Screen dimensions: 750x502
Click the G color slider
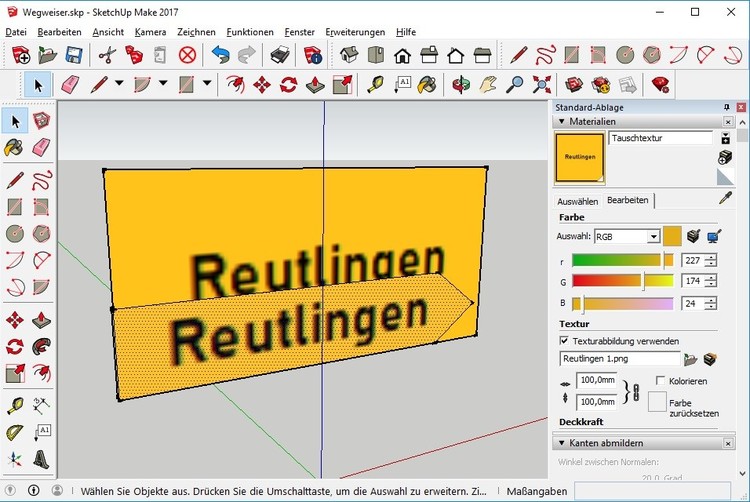coord(622,281)
